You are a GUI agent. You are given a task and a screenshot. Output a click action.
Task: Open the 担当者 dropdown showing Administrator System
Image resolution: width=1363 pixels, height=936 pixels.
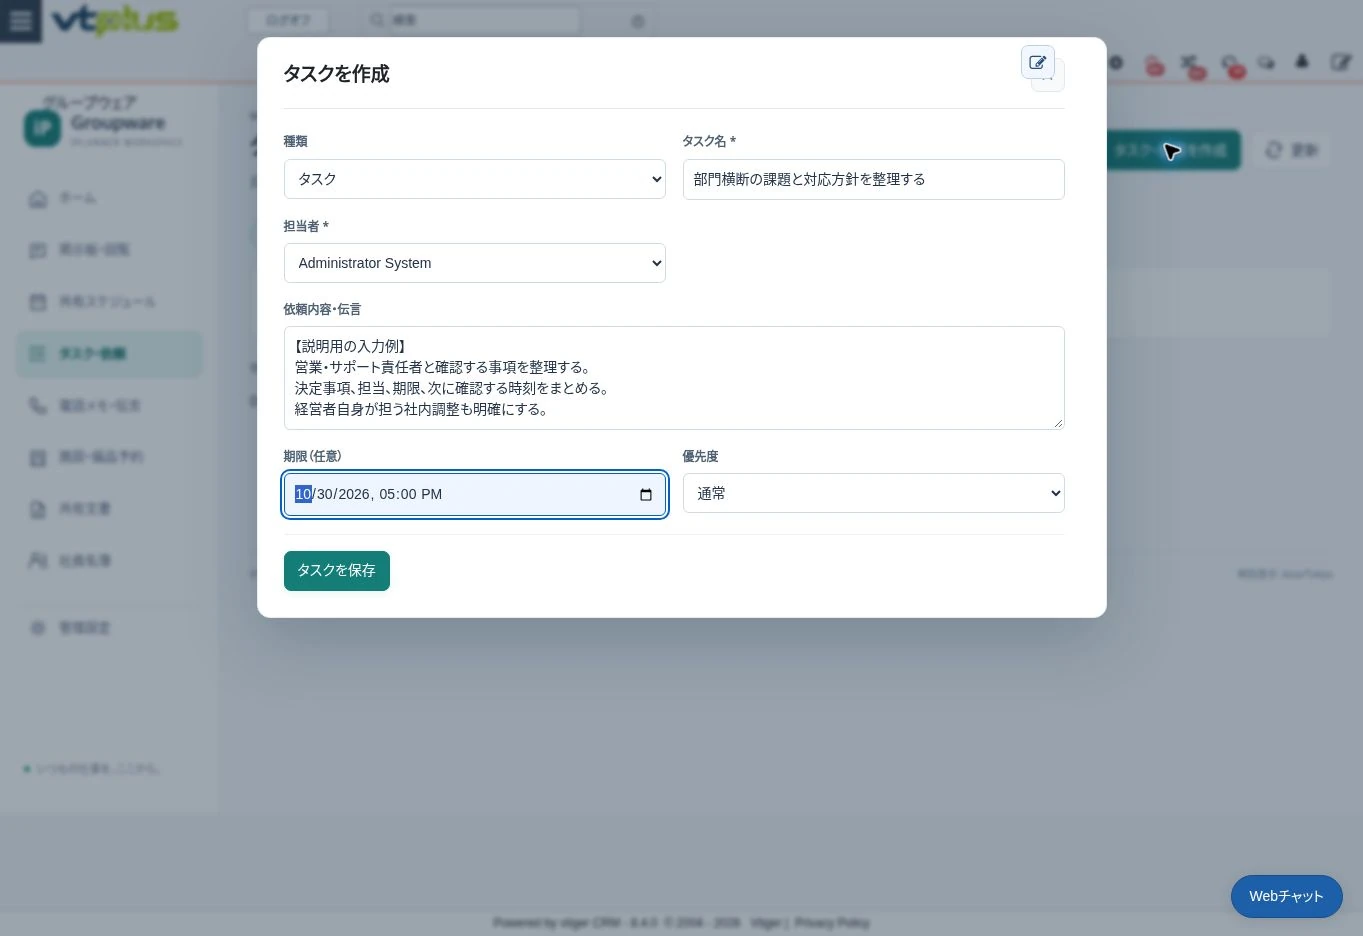[x=475, y=263]
